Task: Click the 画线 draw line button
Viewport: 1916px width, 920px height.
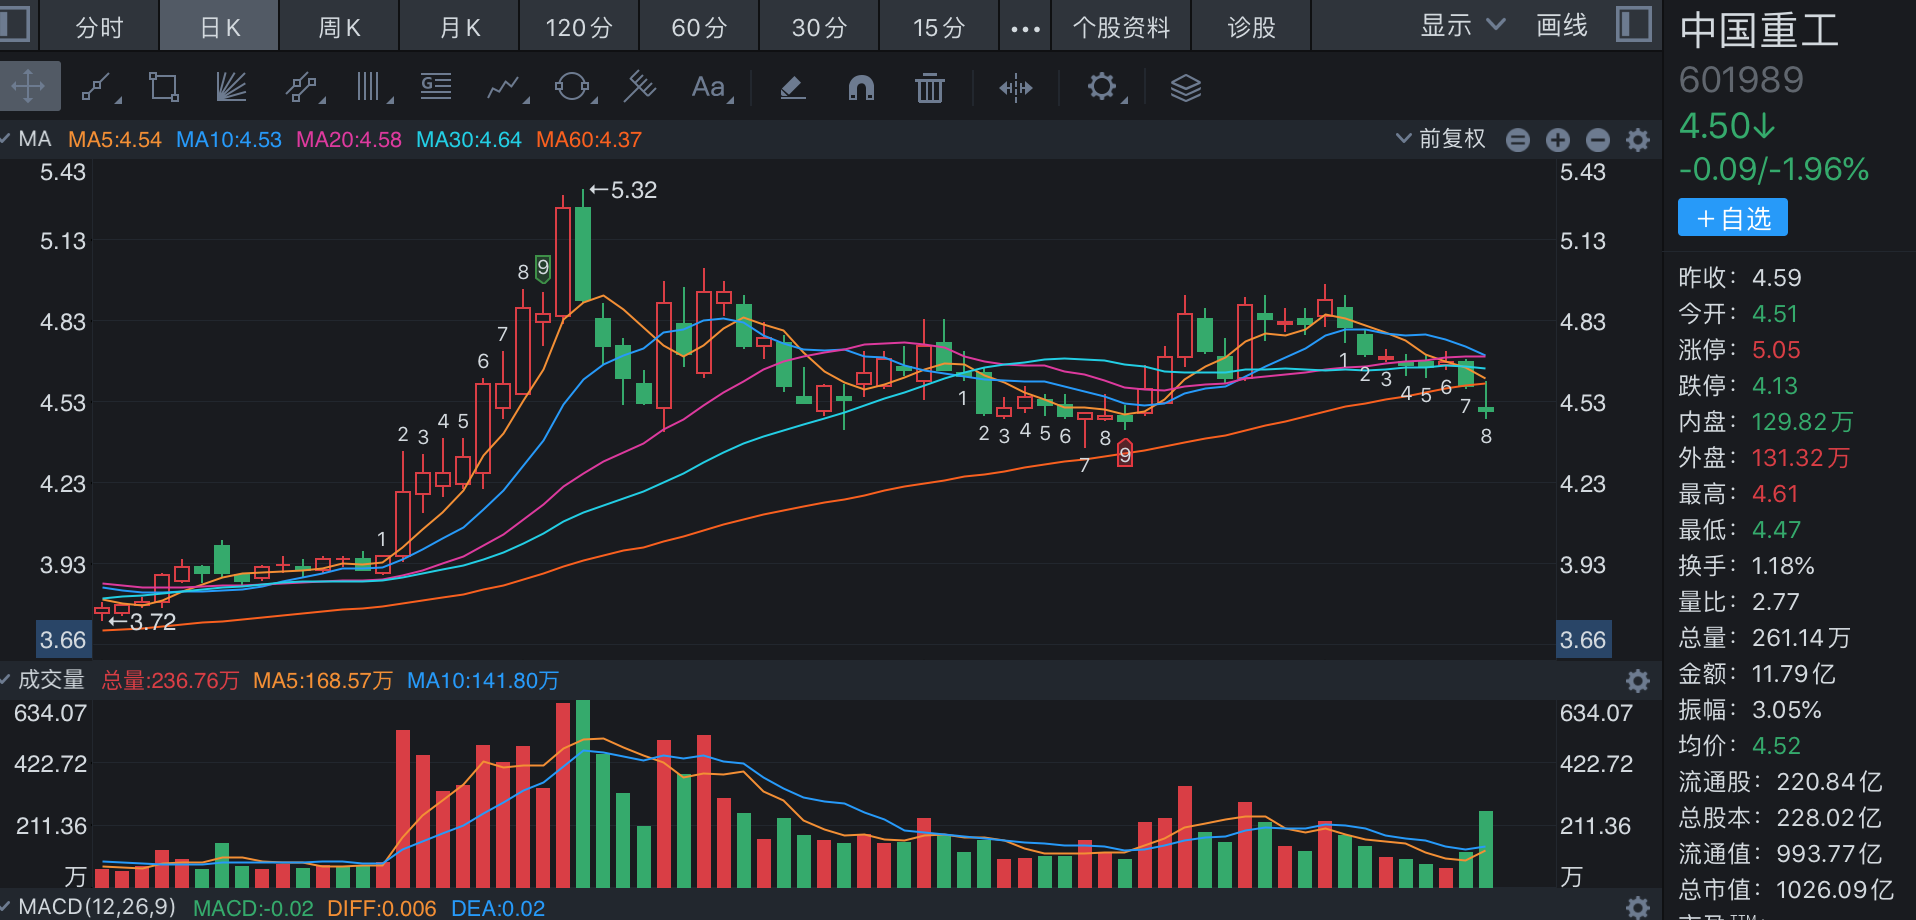Action: point(1561,26)
